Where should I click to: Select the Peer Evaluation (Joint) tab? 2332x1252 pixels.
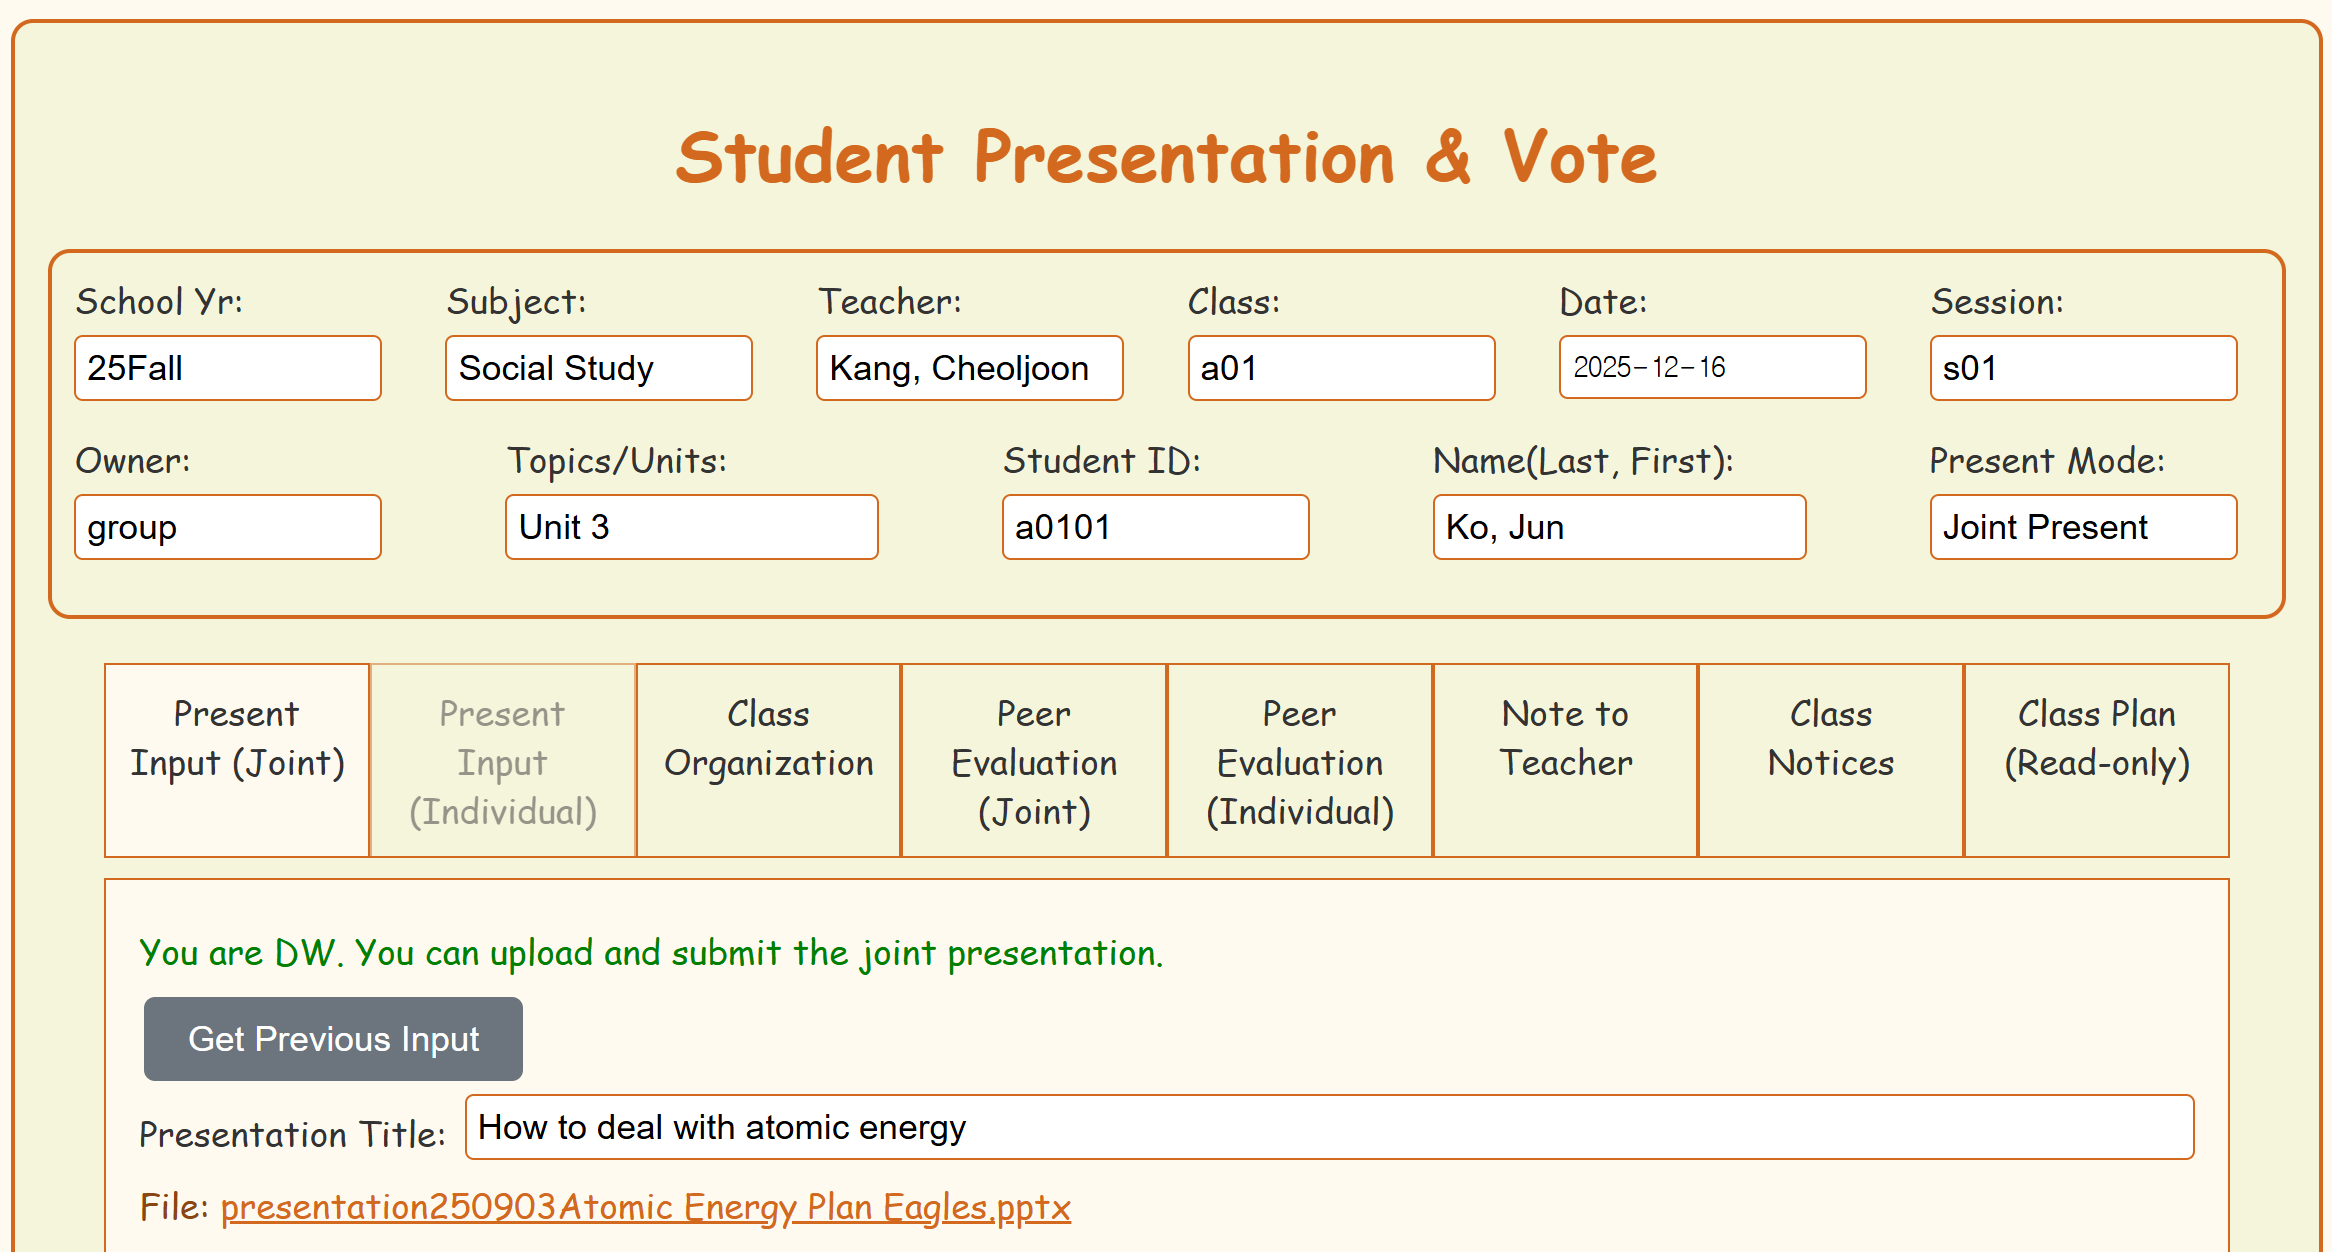[1034, 760]
